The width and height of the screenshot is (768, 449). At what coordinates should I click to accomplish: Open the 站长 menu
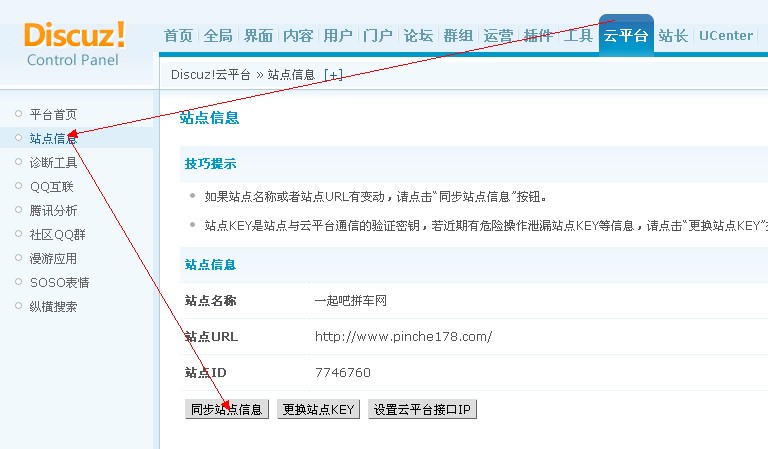click(673, 36)
